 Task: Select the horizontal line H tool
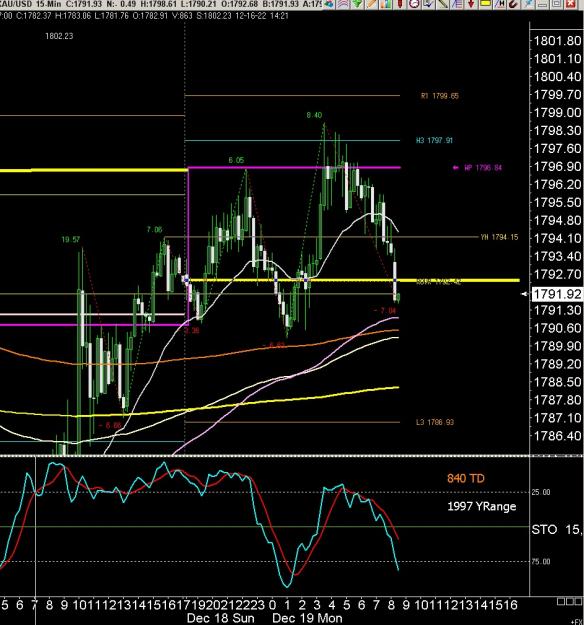[x=499, y=4]
